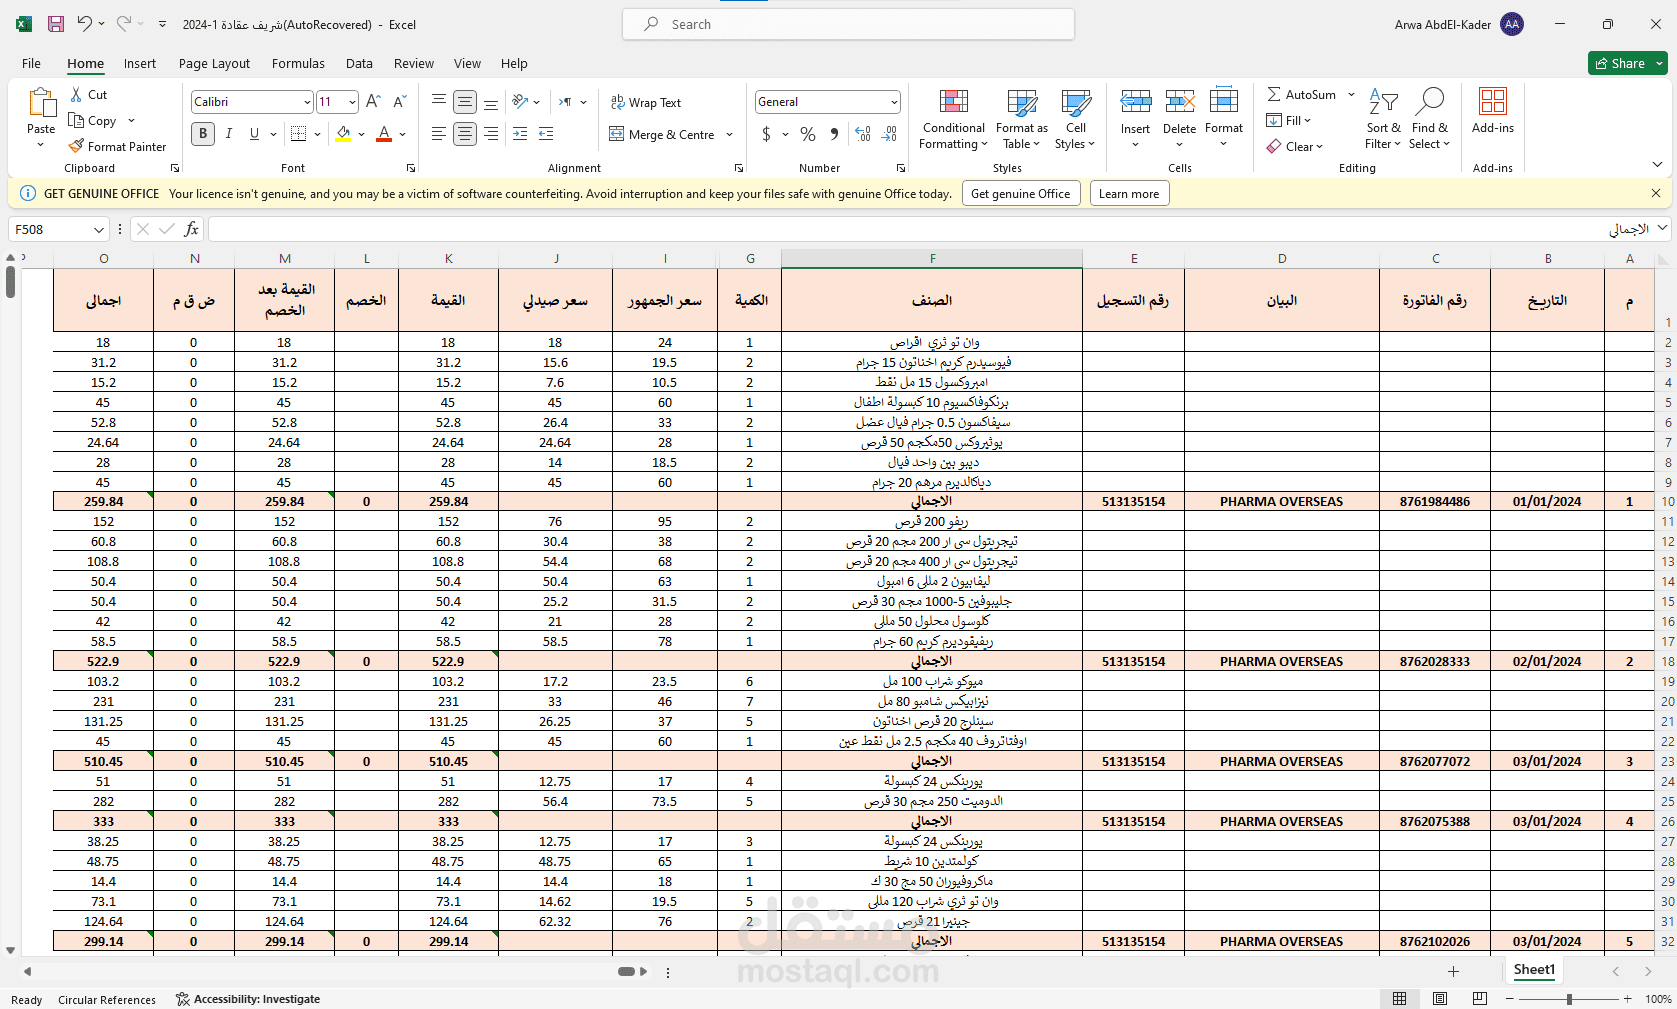Screen dimensions: 1677x1009
Task: Switch to Page Break Preview view icon
Action: (x=1480, y=998)
